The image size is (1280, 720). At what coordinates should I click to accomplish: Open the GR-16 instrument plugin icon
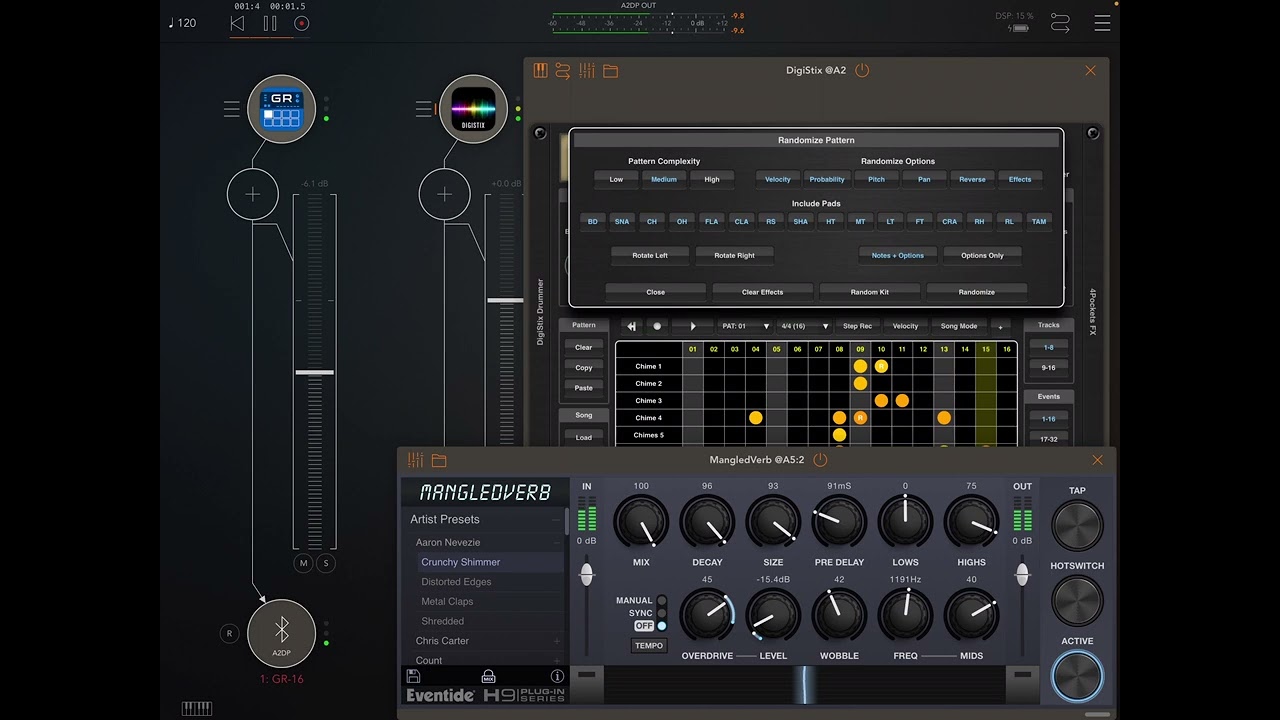point(282,110)
